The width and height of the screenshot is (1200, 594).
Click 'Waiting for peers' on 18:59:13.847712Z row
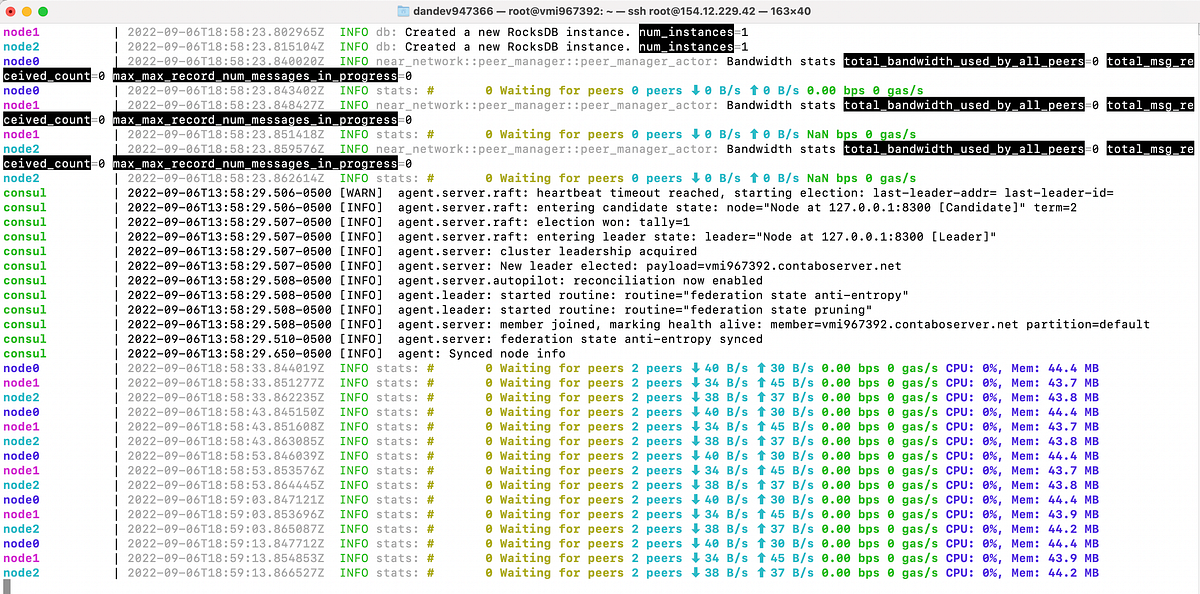[562, 543]
